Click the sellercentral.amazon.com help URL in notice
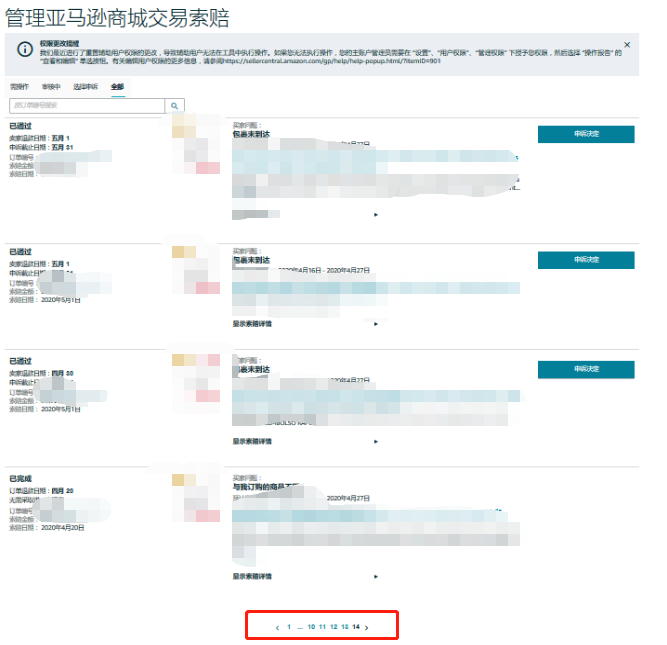This screenshot has height=645, width=667. click(x=332, y=61)
